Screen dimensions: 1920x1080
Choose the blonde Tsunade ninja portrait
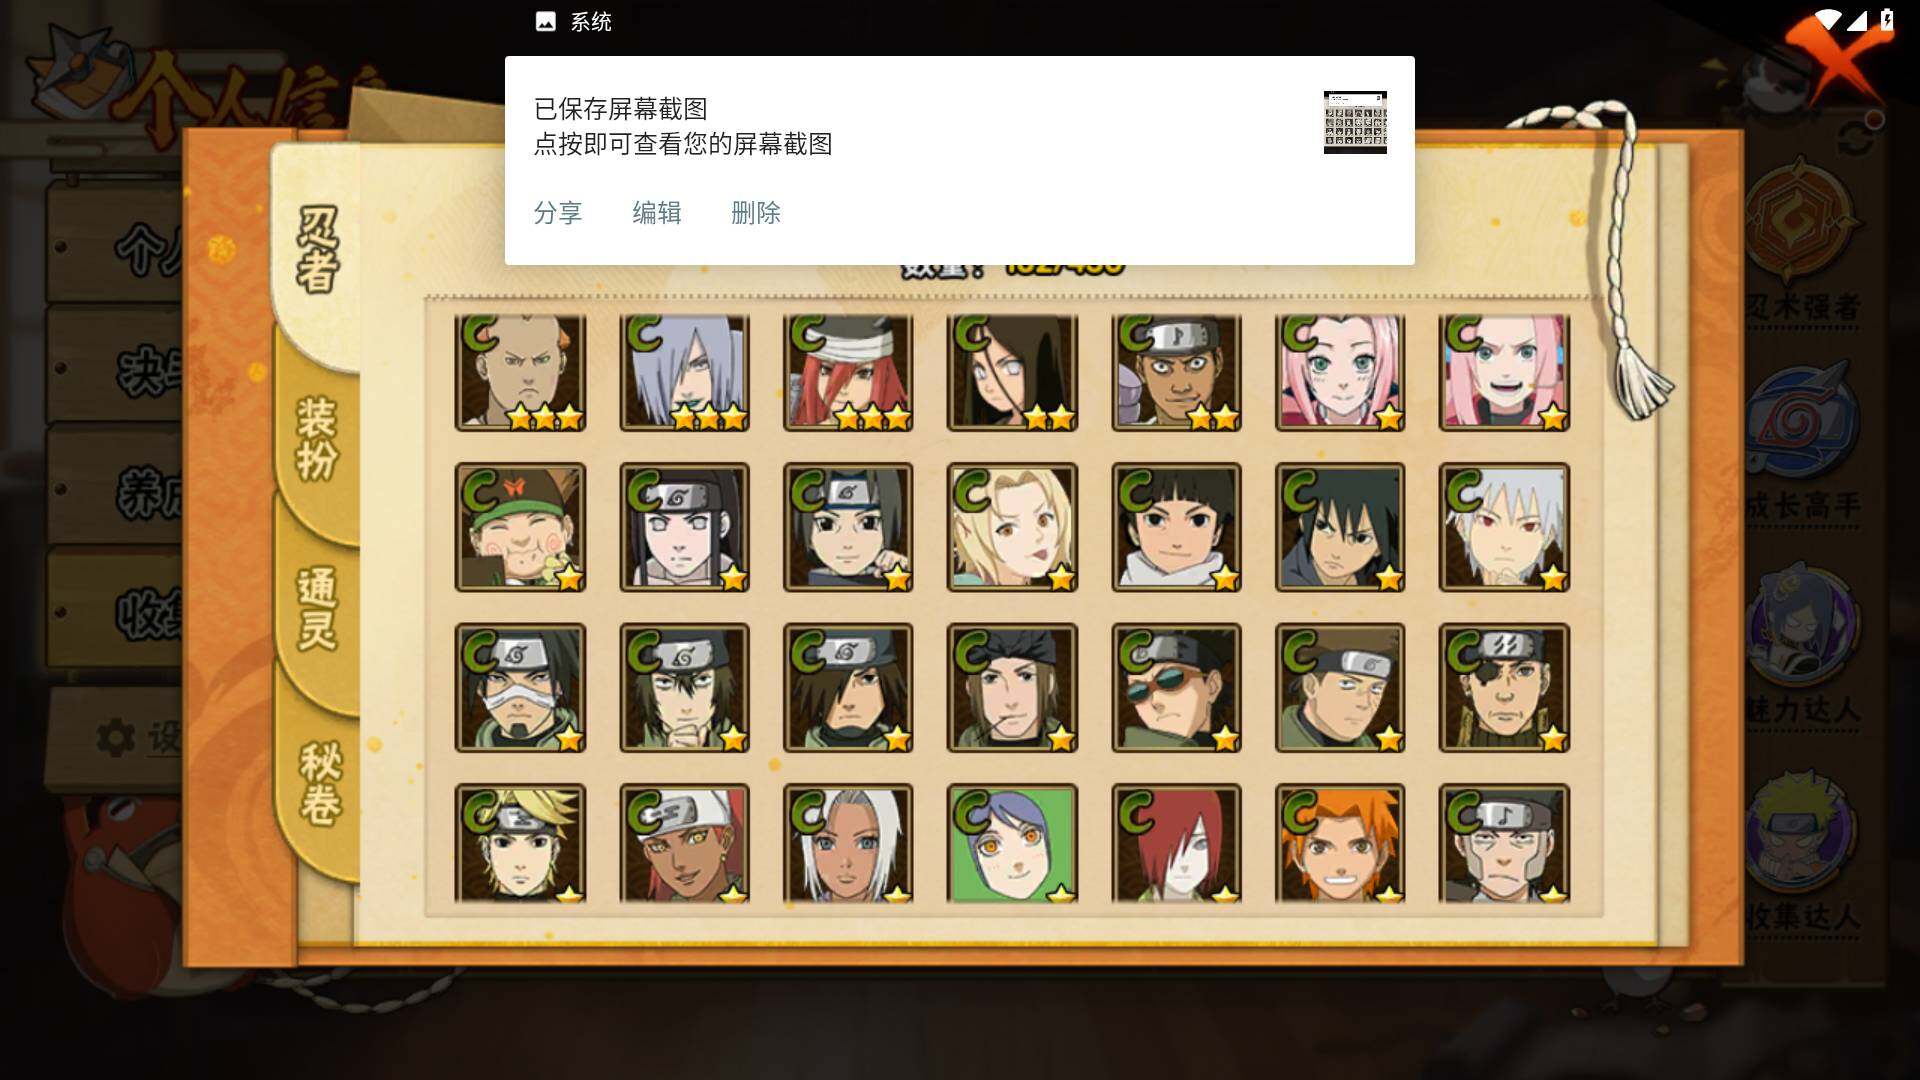1012,527
